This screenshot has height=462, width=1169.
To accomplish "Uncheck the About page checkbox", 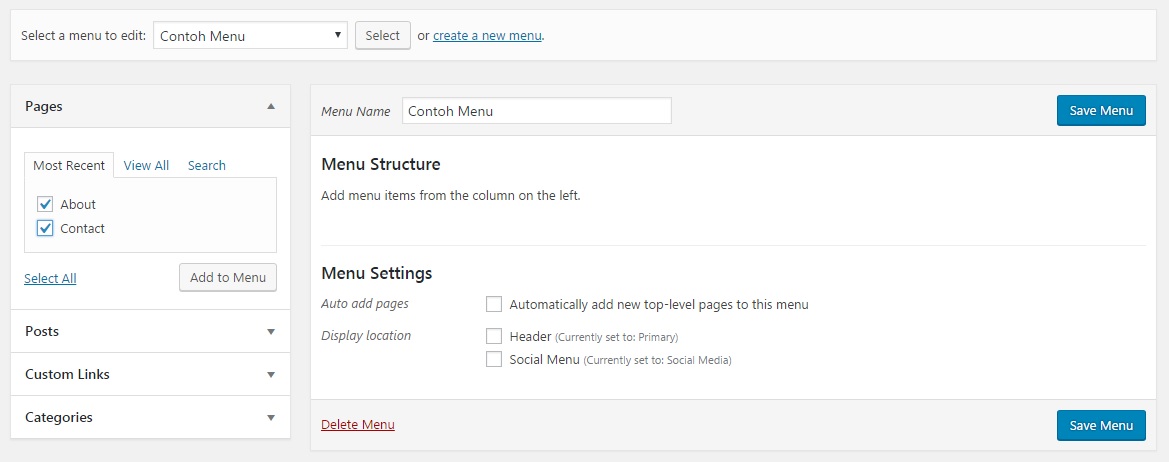I will [45, 204].
